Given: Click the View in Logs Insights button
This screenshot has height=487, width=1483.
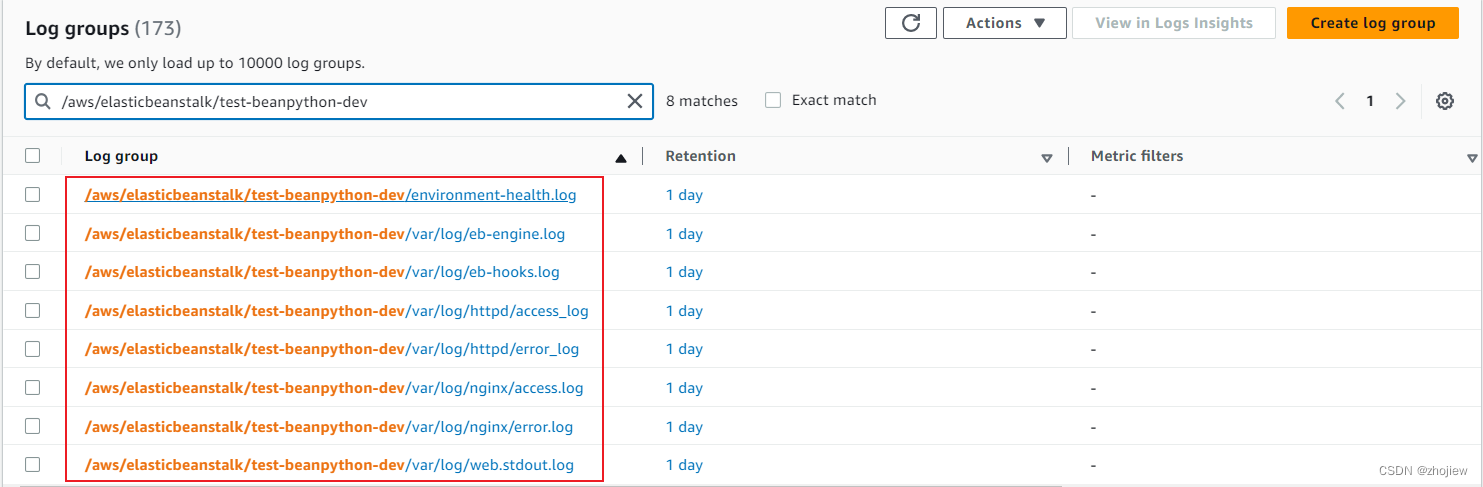Looking at the screenshot, I should [1174, 23].
